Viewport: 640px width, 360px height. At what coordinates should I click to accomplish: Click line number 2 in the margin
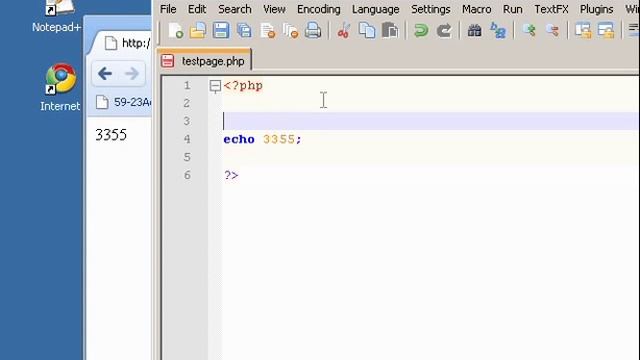[x=187, y=103]
